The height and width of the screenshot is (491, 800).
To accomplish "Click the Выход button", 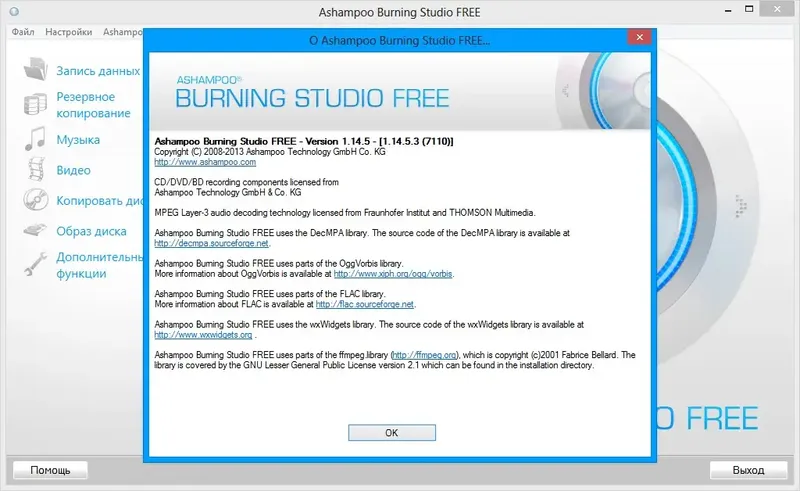I will (748, 470).
